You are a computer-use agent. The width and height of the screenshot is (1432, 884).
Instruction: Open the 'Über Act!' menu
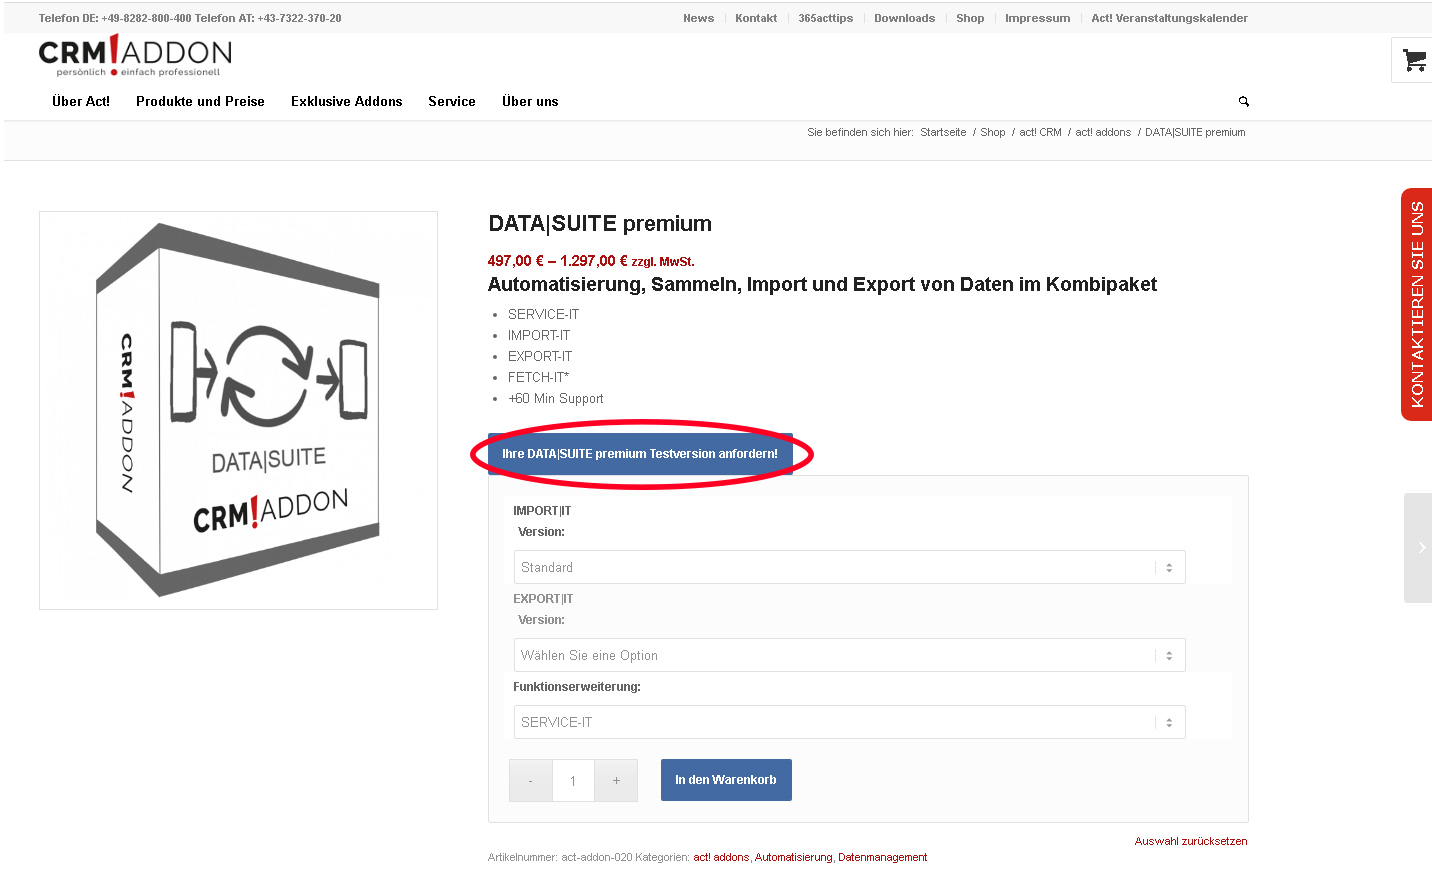[x=81, y=101]
